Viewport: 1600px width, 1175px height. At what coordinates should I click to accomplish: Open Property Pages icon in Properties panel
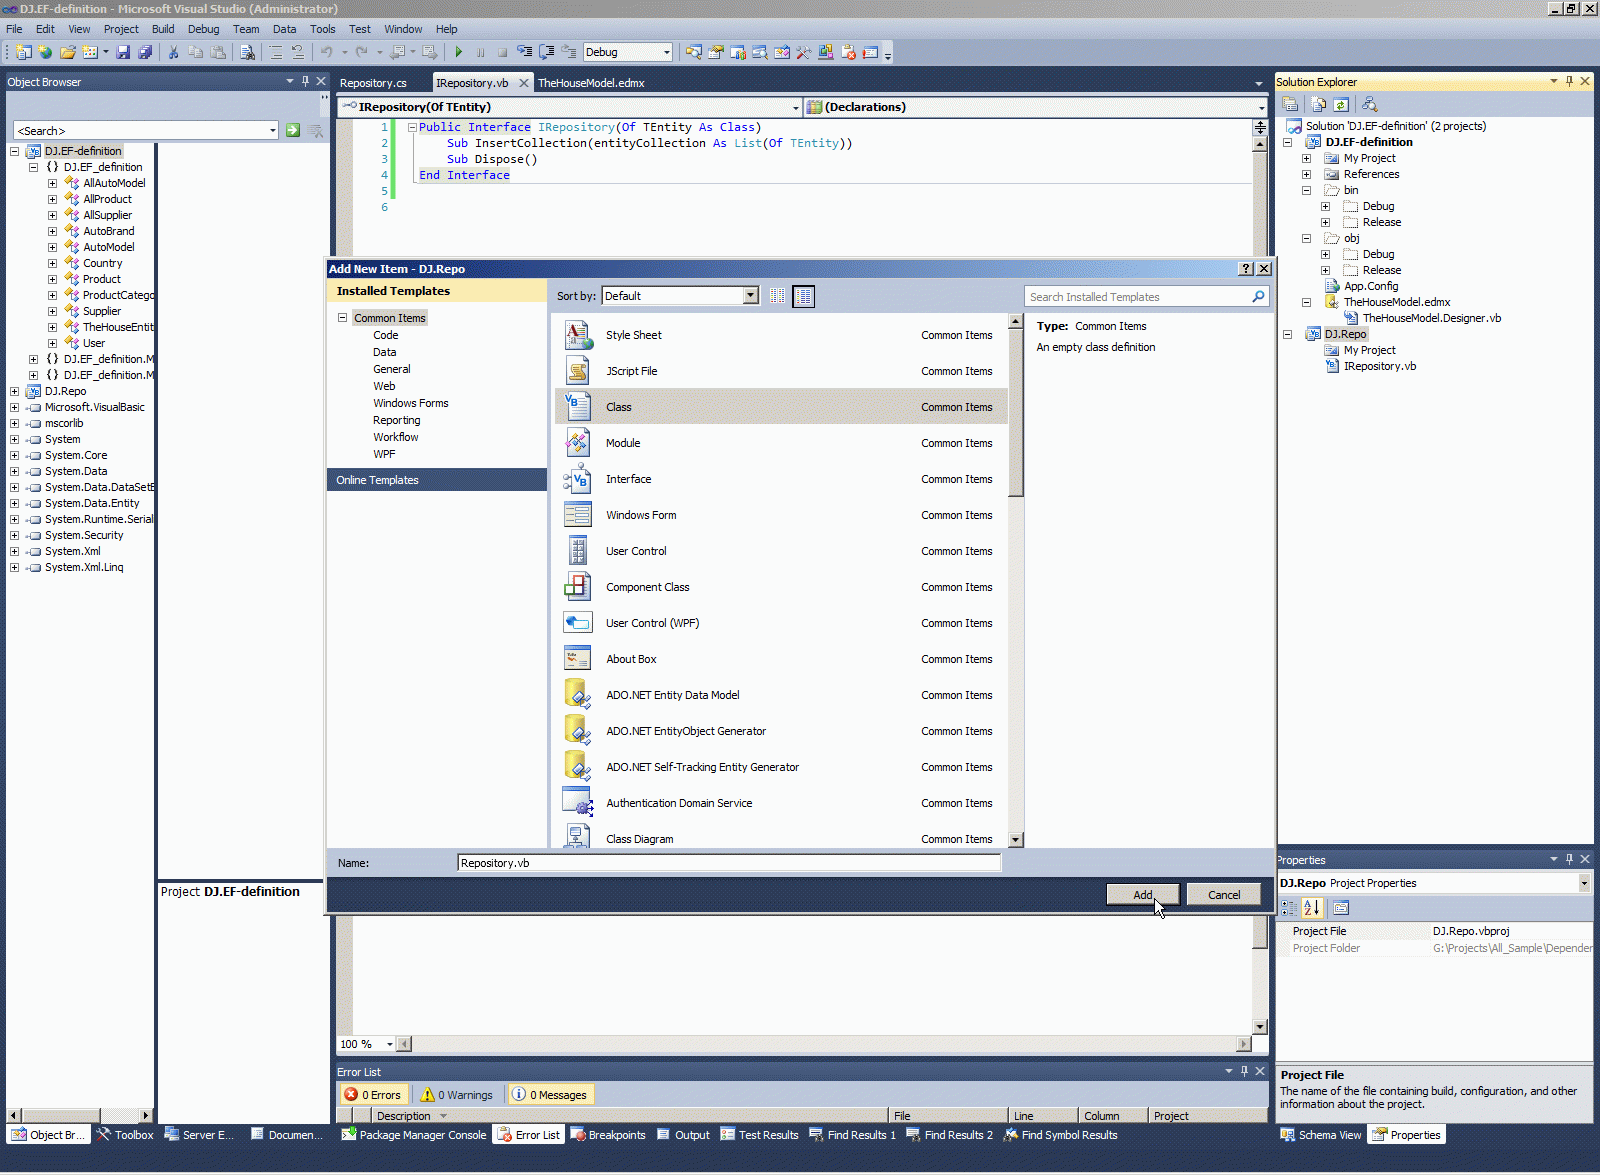click(1341, 907)
